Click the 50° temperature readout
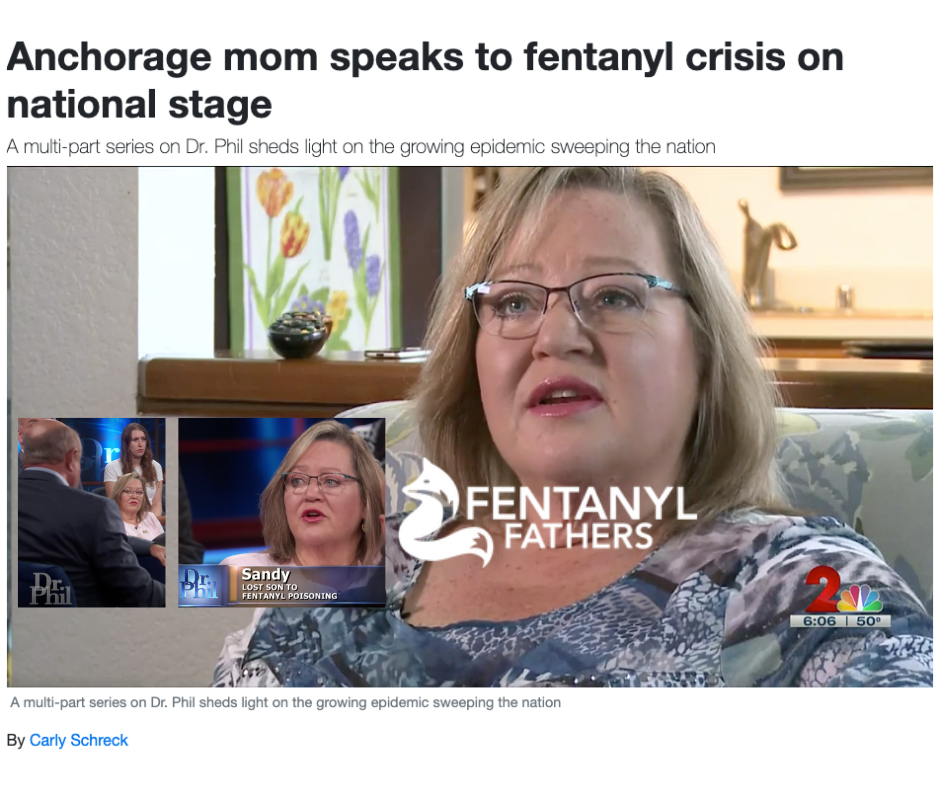Screen dimensions: 940x788 click(867, 621)
